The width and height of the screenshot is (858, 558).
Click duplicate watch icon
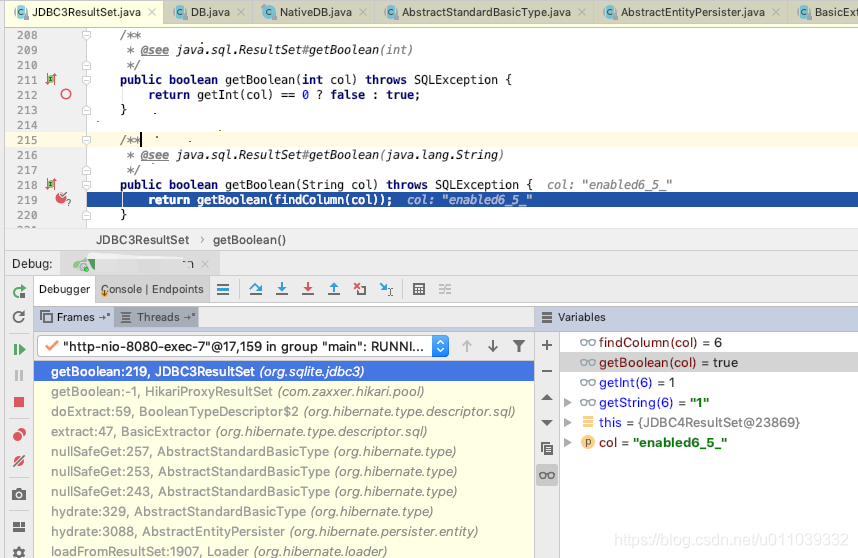(x=547, y=449)
